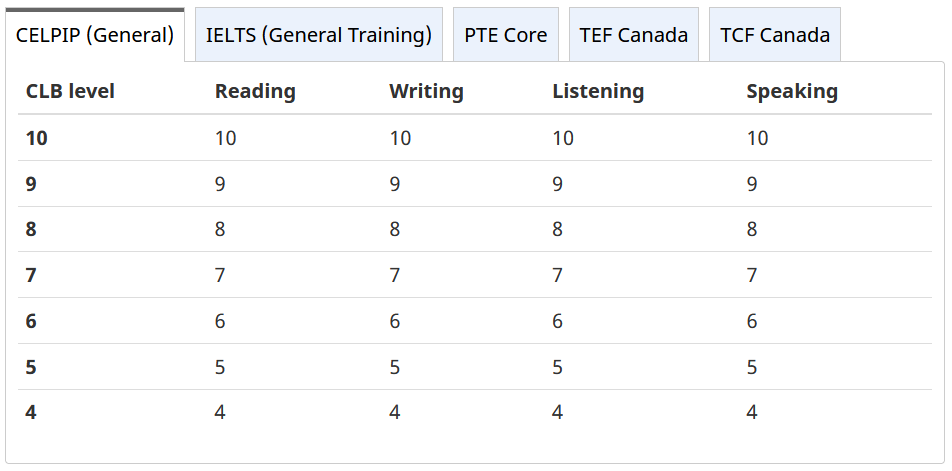The image size is (952, 471).
Task: Open the PTE Core tab
Action: [506, 35]
